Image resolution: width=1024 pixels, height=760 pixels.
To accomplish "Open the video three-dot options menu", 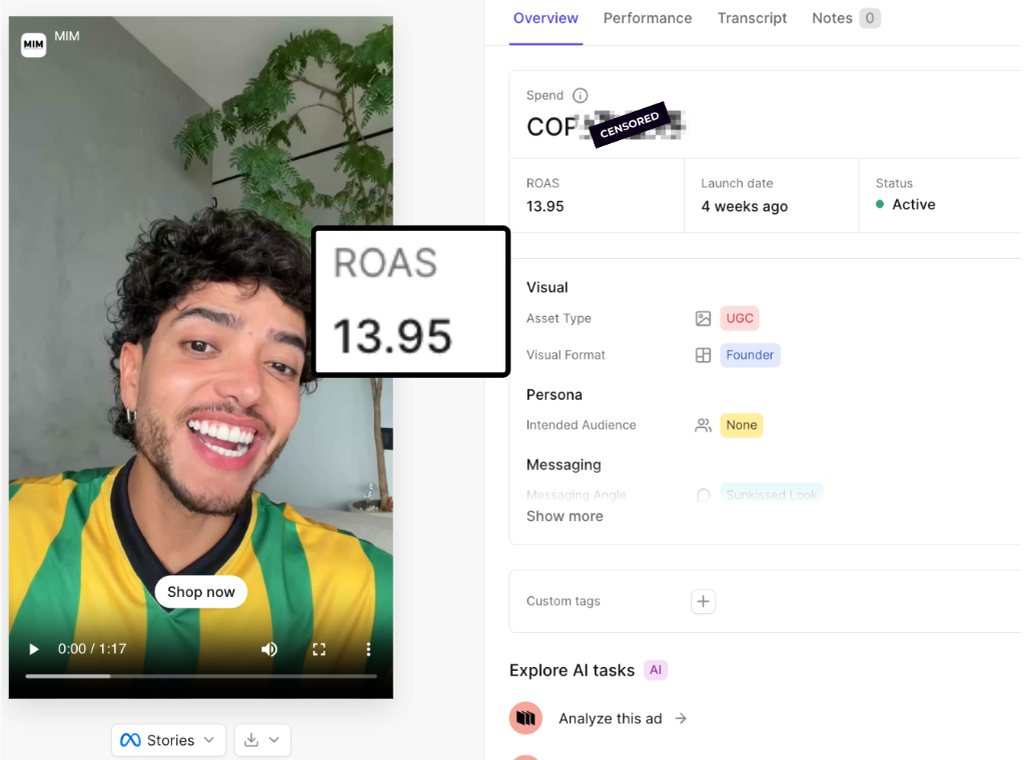I will (368, 649).
